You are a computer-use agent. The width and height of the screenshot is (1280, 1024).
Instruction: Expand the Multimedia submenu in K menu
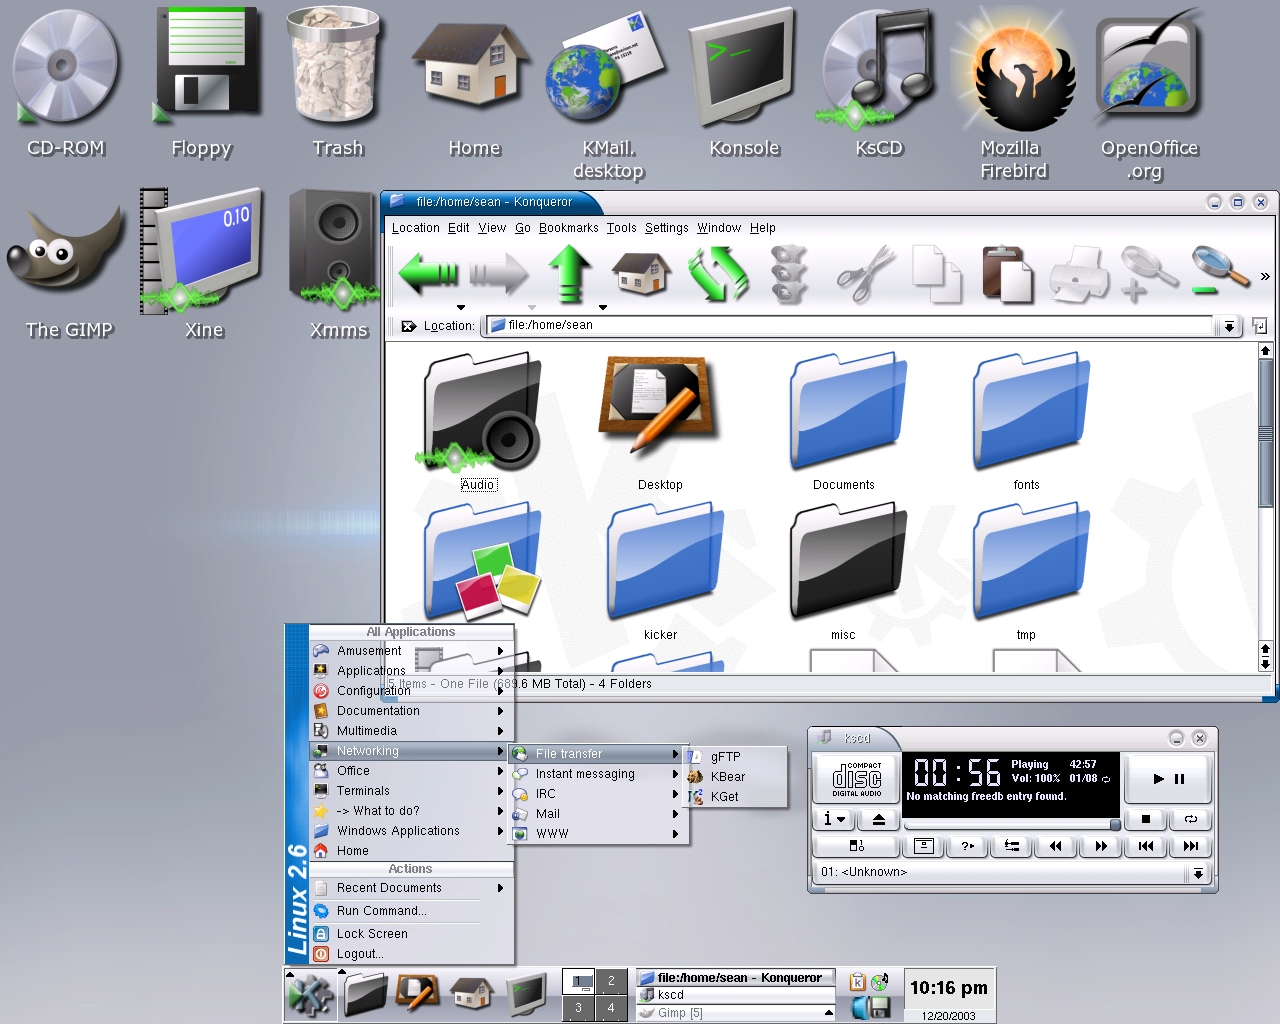click(411, 731)
